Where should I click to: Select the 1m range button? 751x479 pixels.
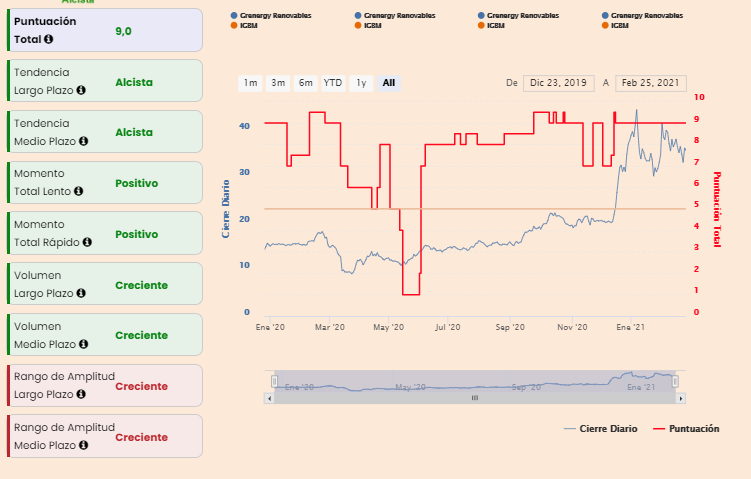click(x=250, y=83)
